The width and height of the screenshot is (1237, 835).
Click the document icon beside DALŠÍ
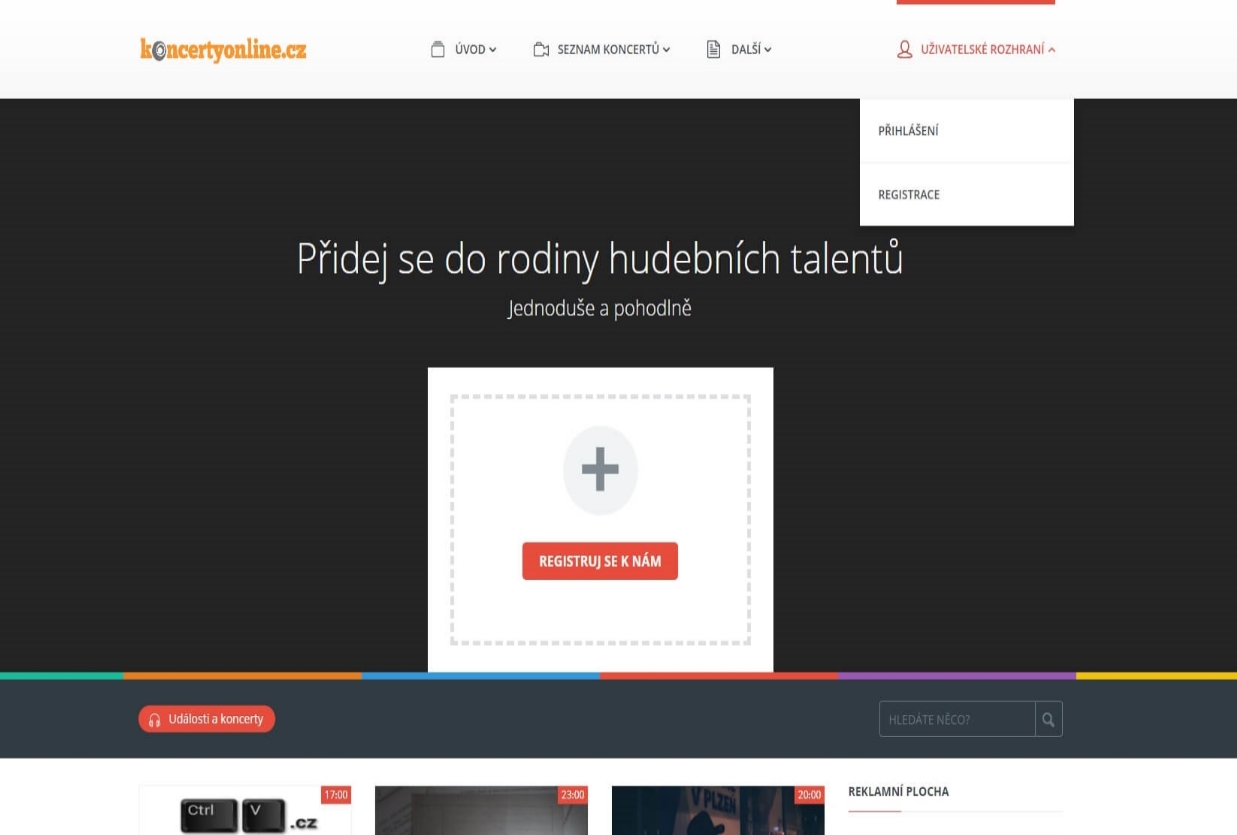pos(714,49)
